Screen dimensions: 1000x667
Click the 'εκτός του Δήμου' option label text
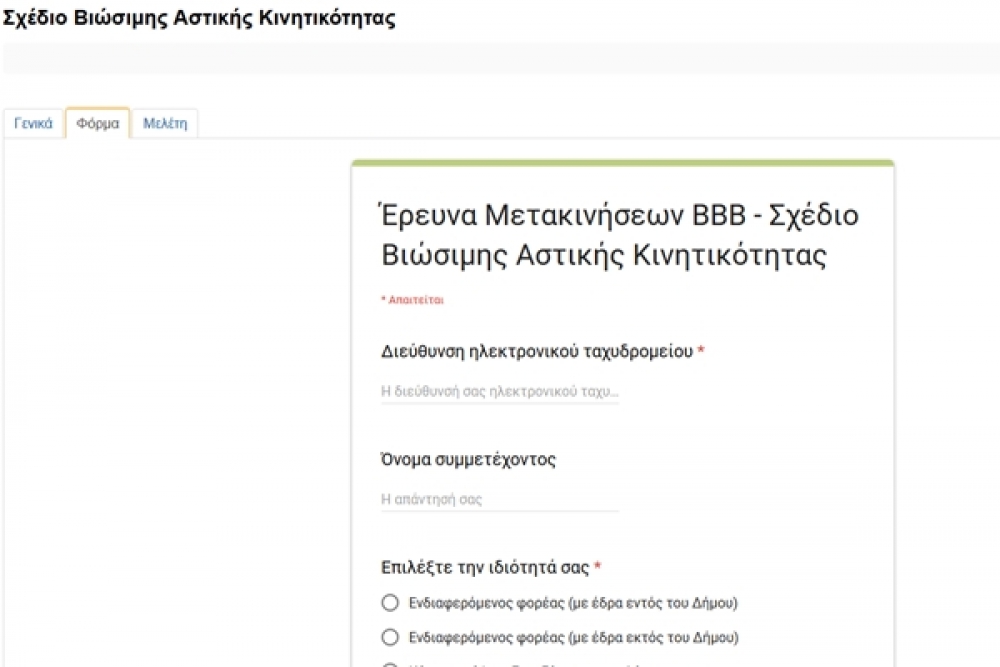pos(574,637)
